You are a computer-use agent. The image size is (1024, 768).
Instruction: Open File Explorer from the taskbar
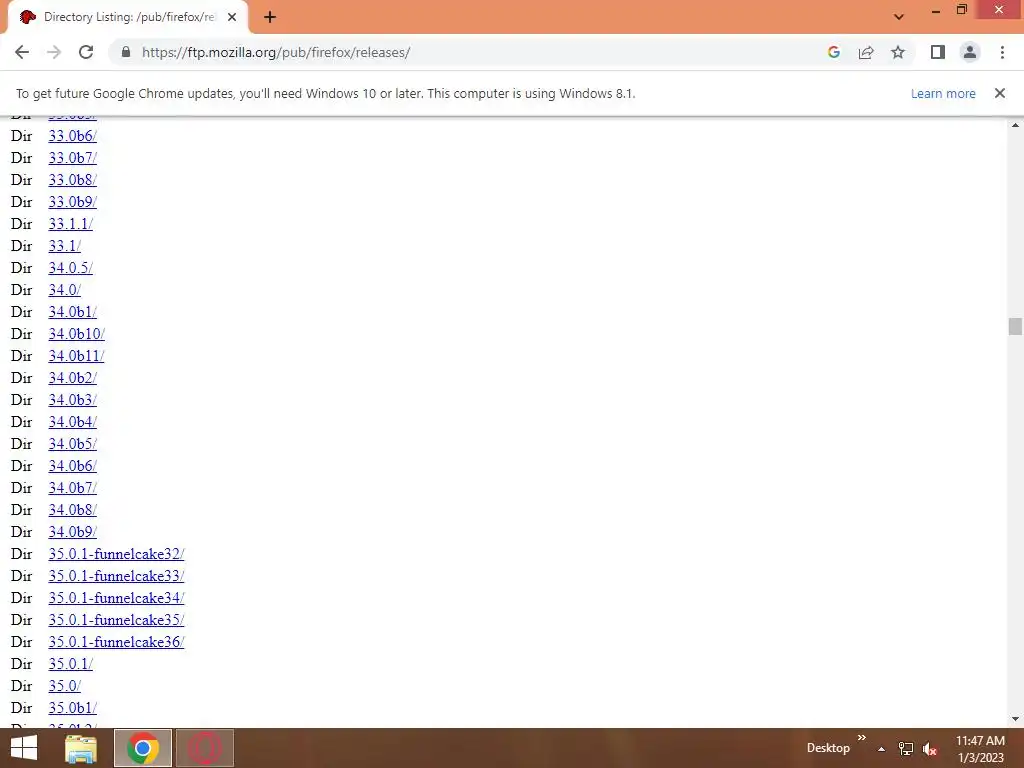pyautogui.click(x=81, y=748)
